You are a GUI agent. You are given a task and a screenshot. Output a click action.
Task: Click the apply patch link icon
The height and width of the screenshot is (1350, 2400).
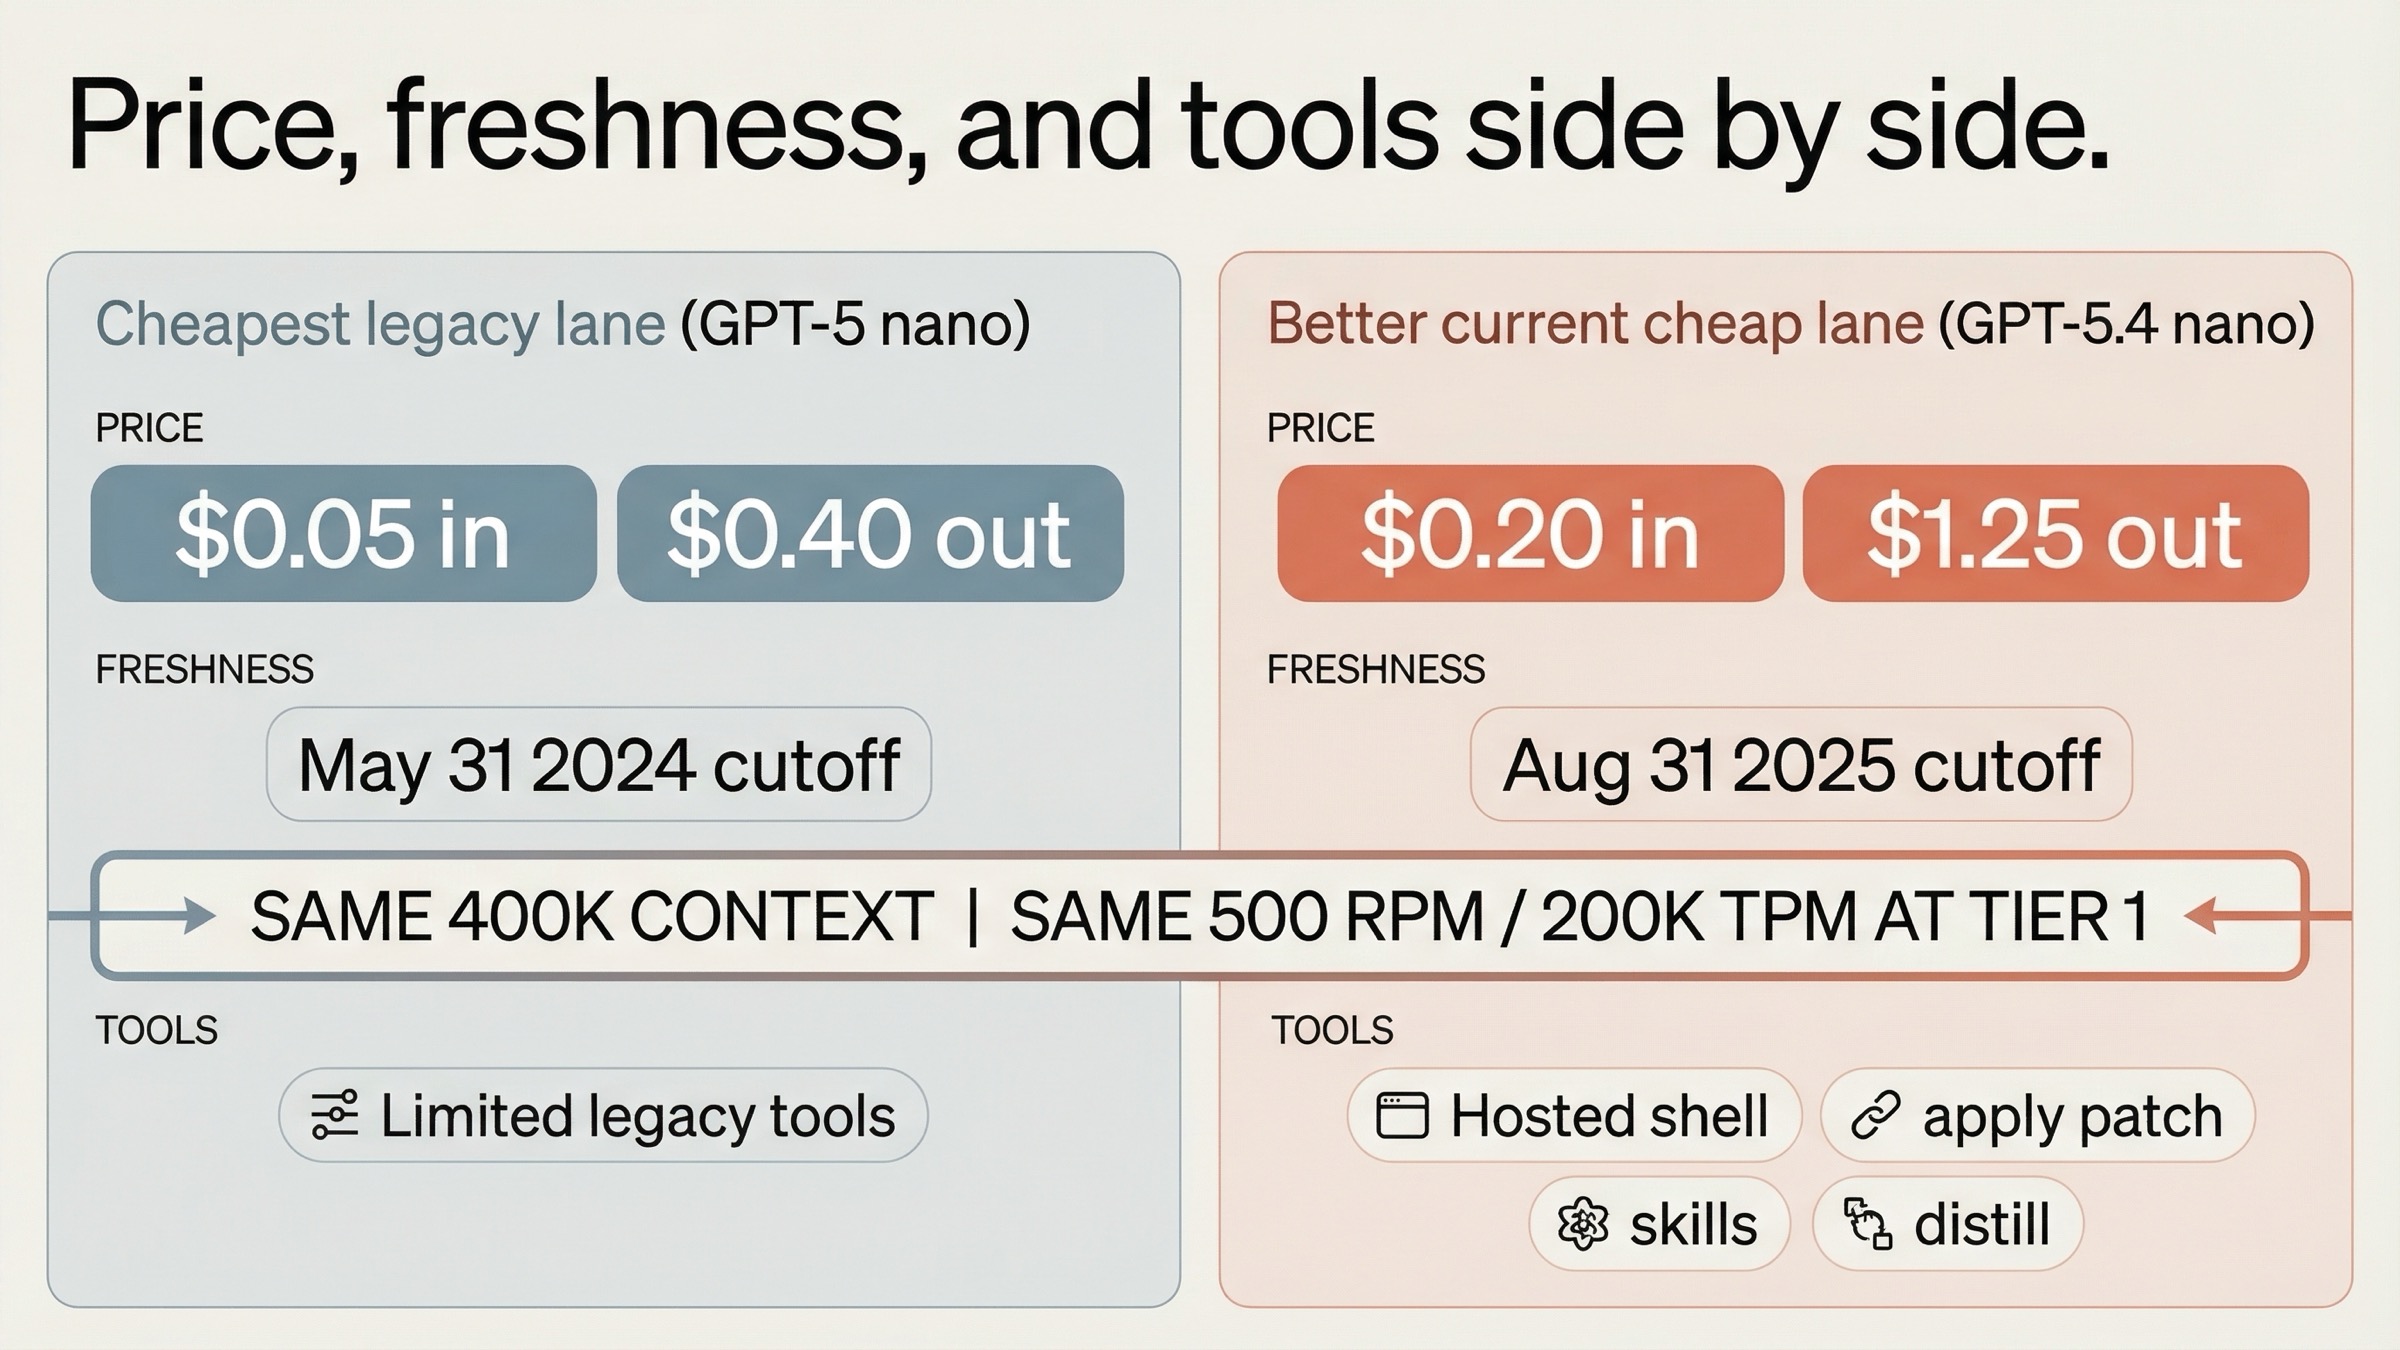coord(1875,1116)
